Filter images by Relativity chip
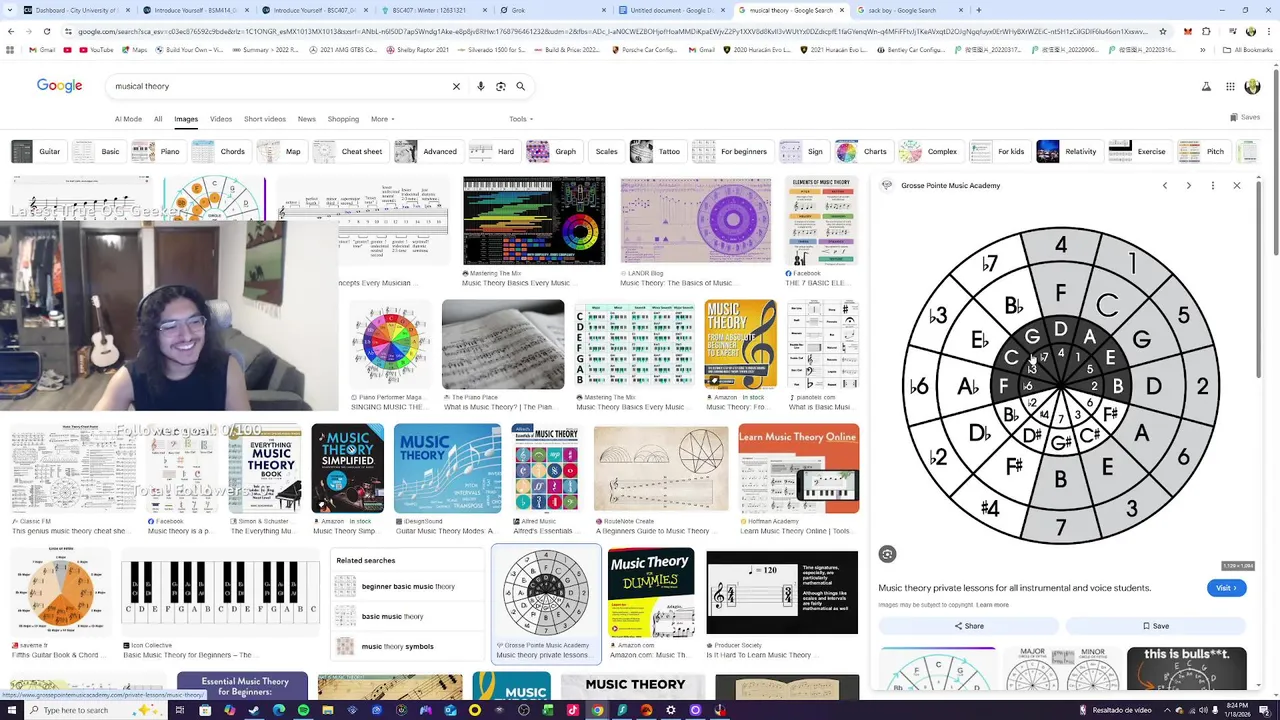This screenshot has width=1280, height=720. (1068, 152)
